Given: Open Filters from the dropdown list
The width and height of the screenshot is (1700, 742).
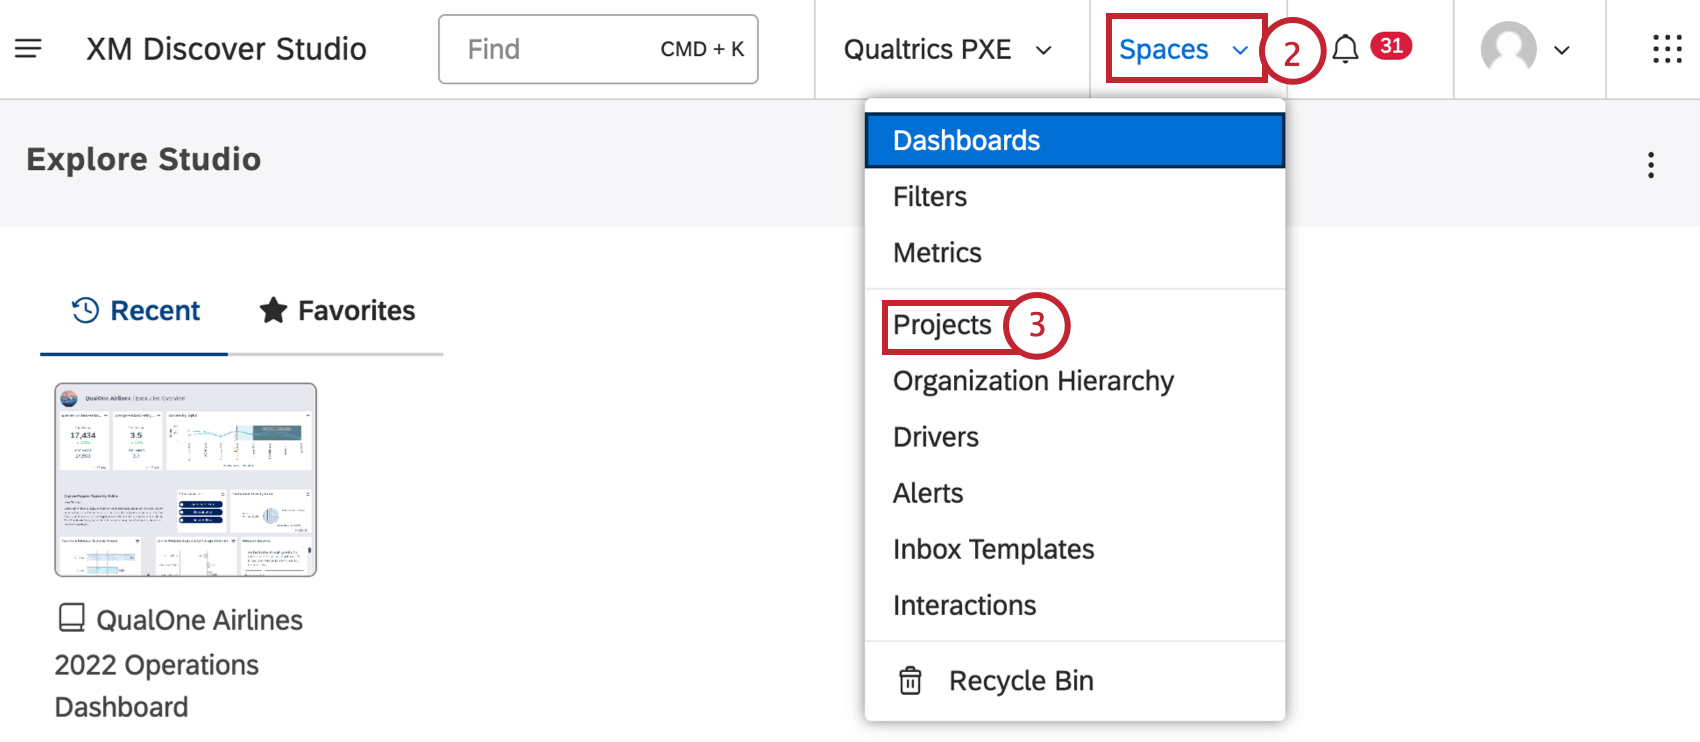Looking at the screenshot, I should pyautogui.click(x=930, y=197).
